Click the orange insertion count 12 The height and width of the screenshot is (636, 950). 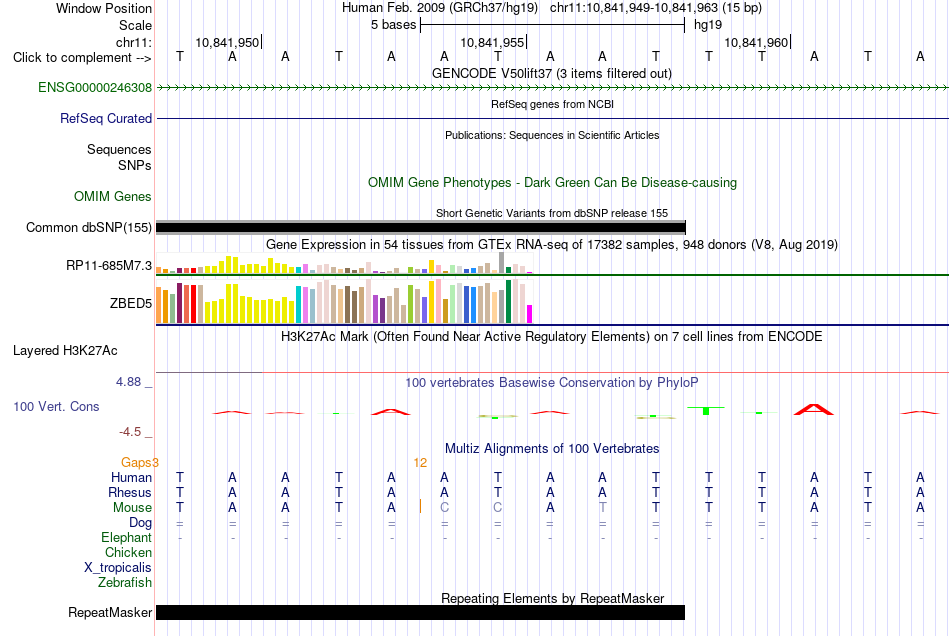[420, 463]
